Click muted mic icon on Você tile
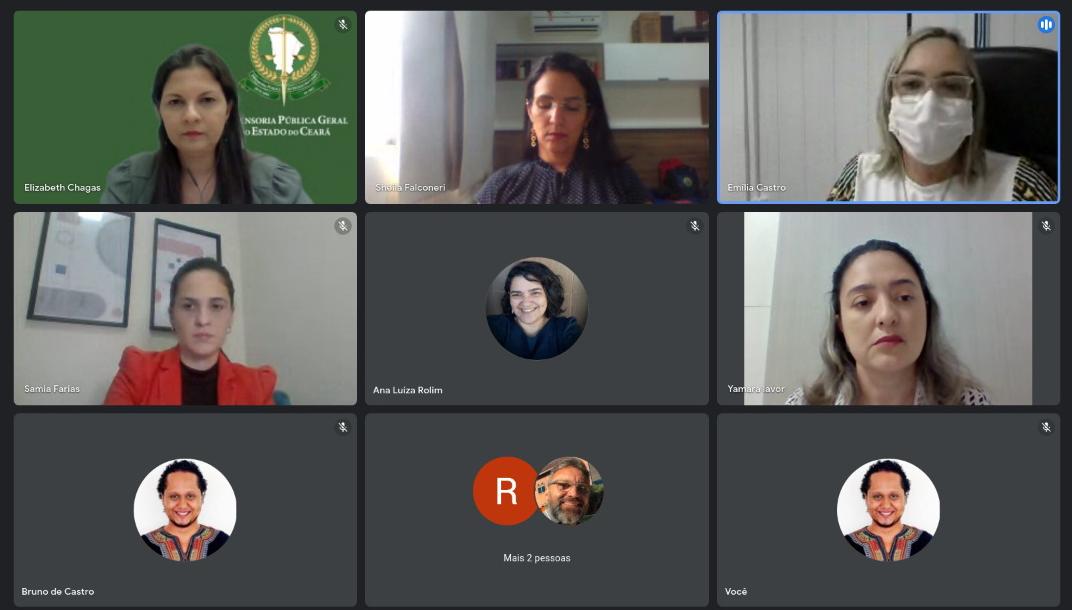 [1046, 427]
